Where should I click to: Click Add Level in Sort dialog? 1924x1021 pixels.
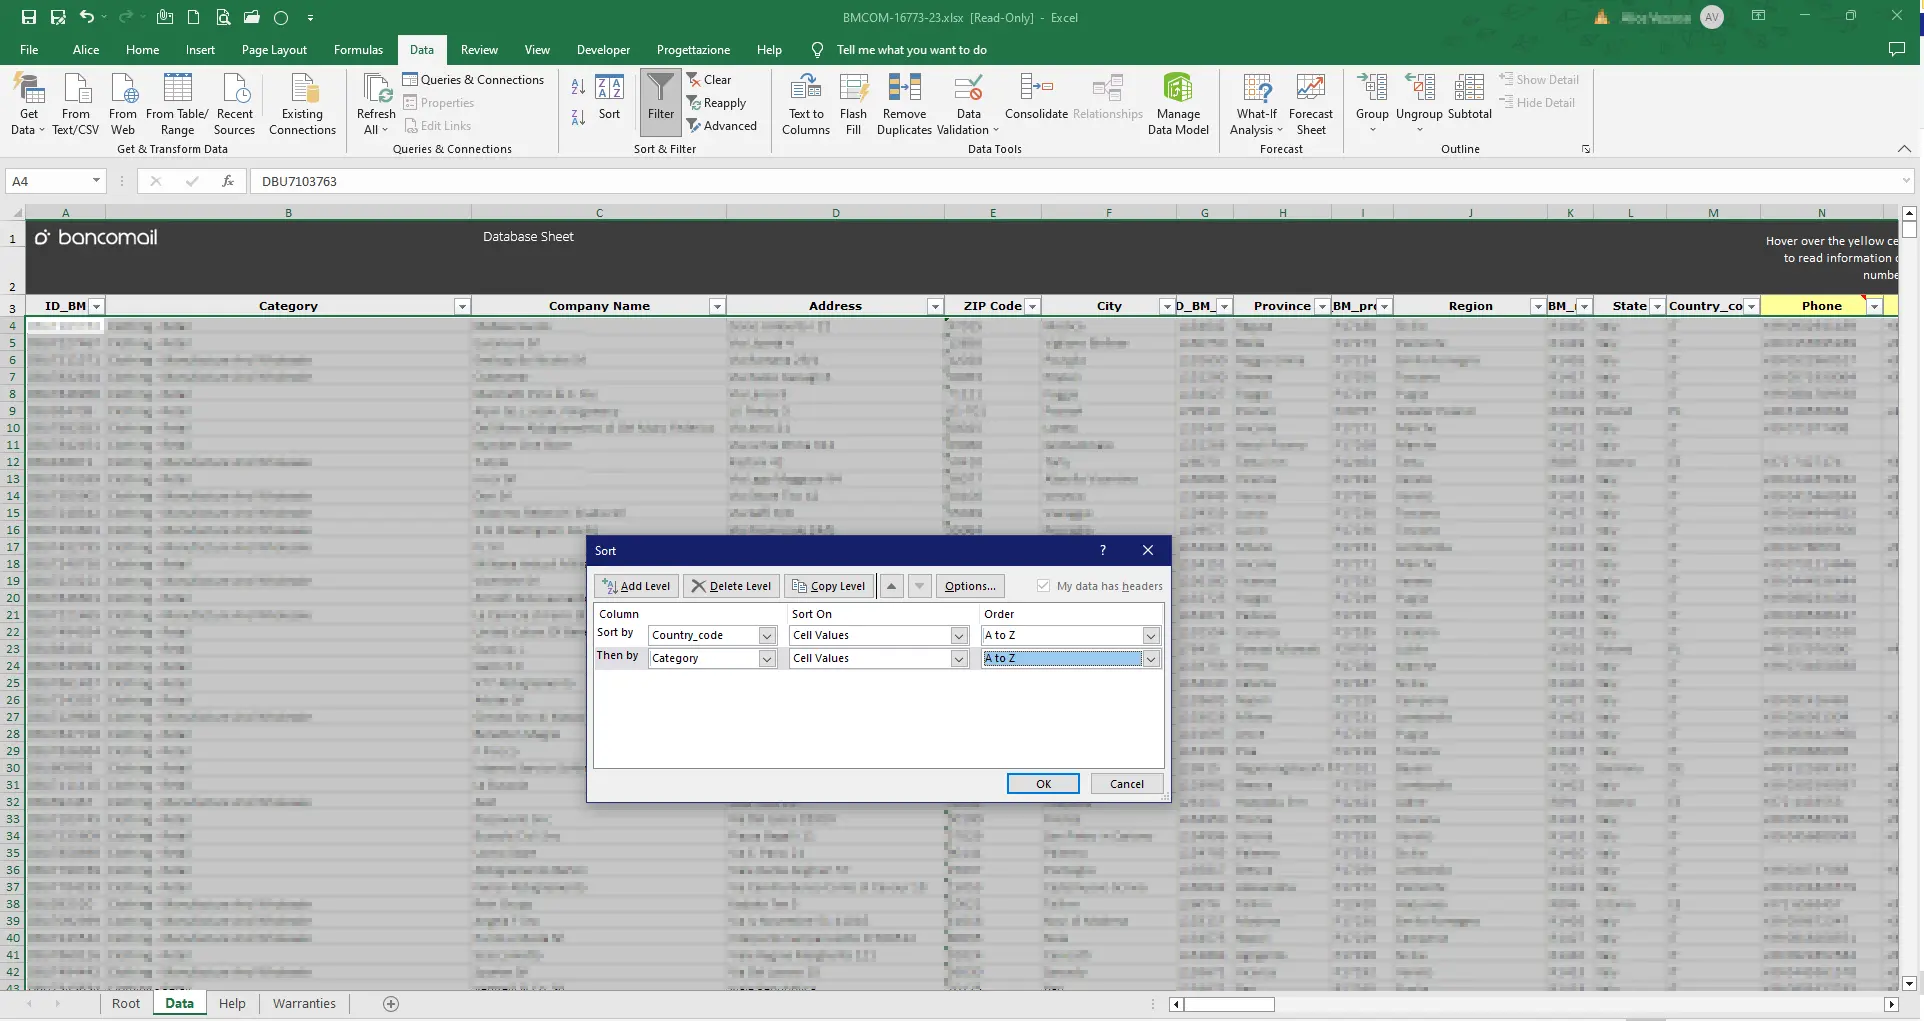click(637, 586)
